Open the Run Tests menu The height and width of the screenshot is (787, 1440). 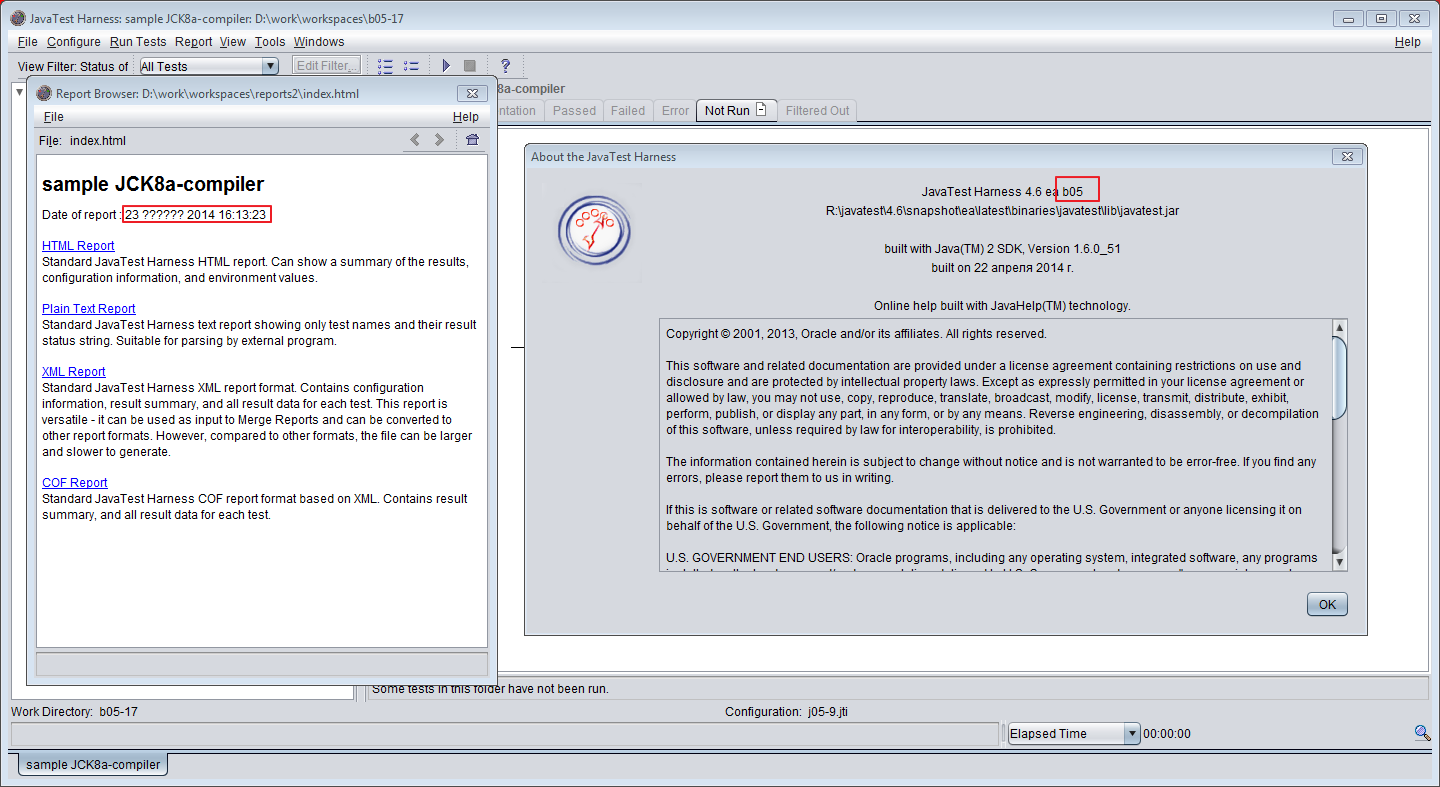(x=138, y=42)
